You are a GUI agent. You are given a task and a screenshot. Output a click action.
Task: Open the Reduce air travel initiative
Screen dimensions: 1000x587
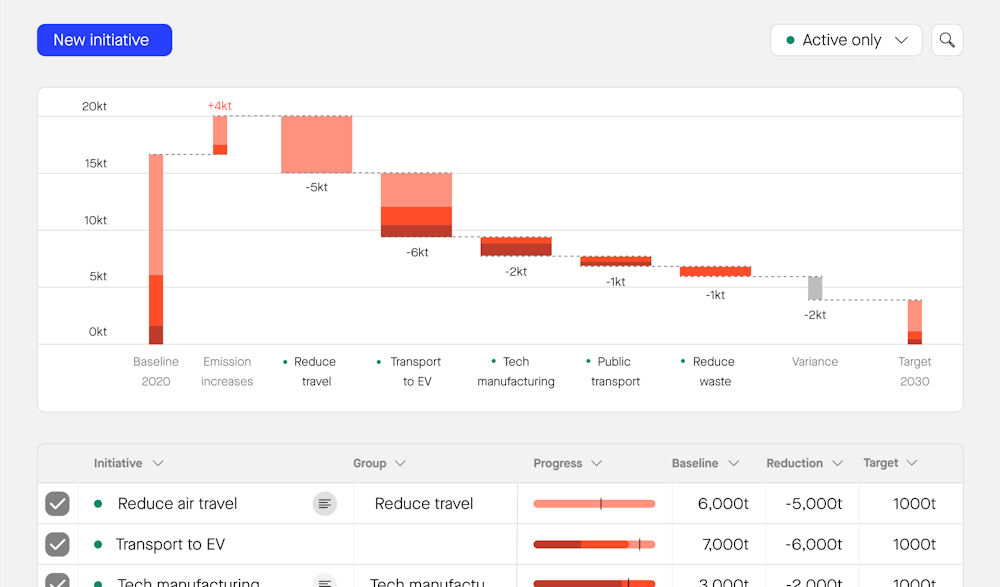[177, 504]
